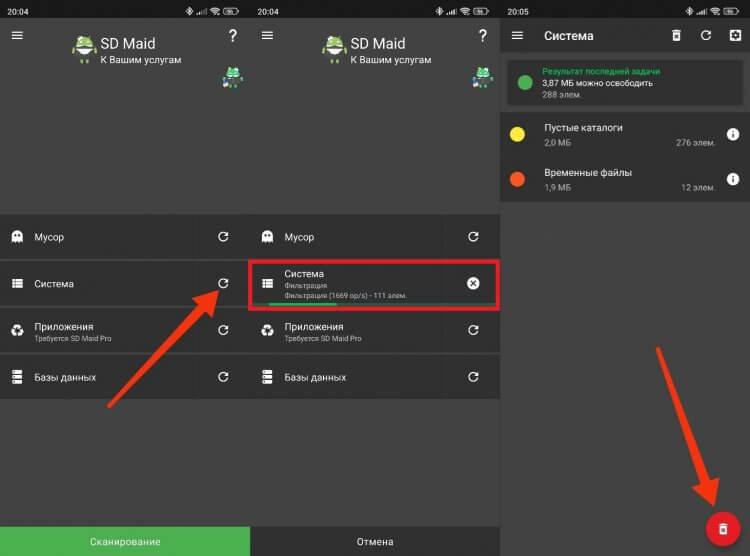Refresh Базы данных in second screen
Screen dimensions: 750x556
pyautogui.click(x=473, y=377)
